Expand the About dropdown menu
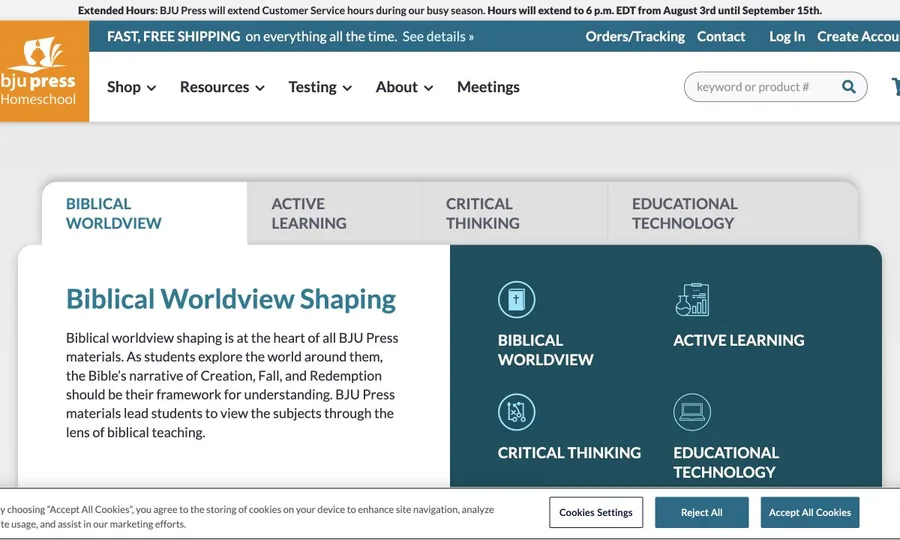This screenshot has height=540, width=900. coord(404,87)
